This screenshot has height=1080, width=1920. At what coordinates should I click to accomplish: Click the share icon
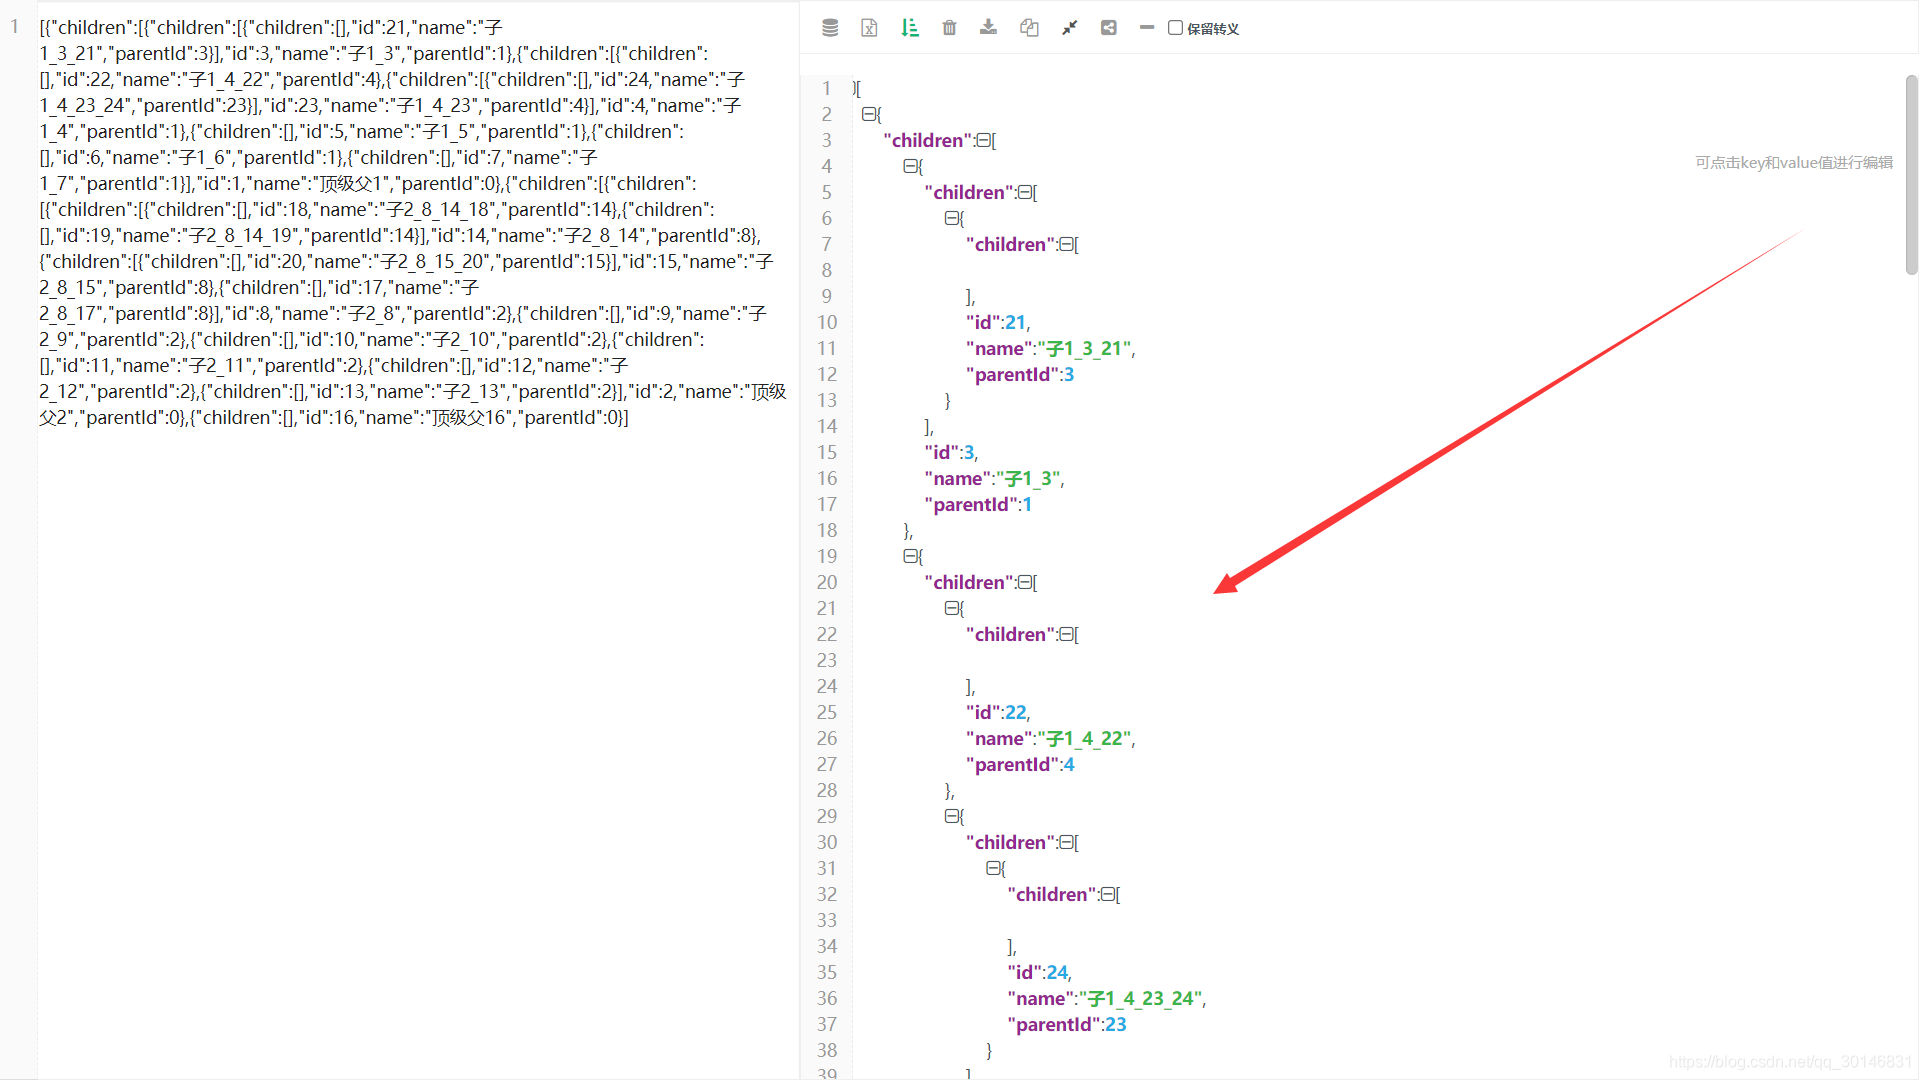(1109, 28)
